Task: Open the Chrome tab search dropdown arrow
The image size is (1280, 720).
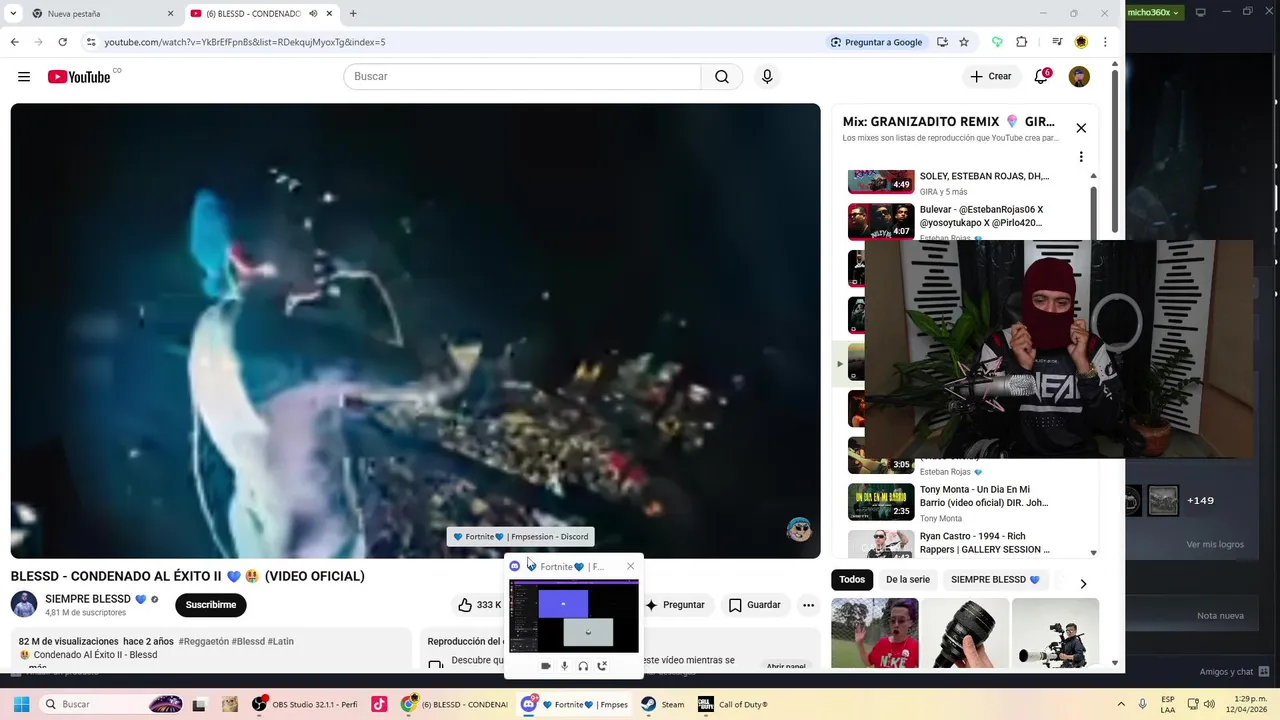Action: coord(14,14)
